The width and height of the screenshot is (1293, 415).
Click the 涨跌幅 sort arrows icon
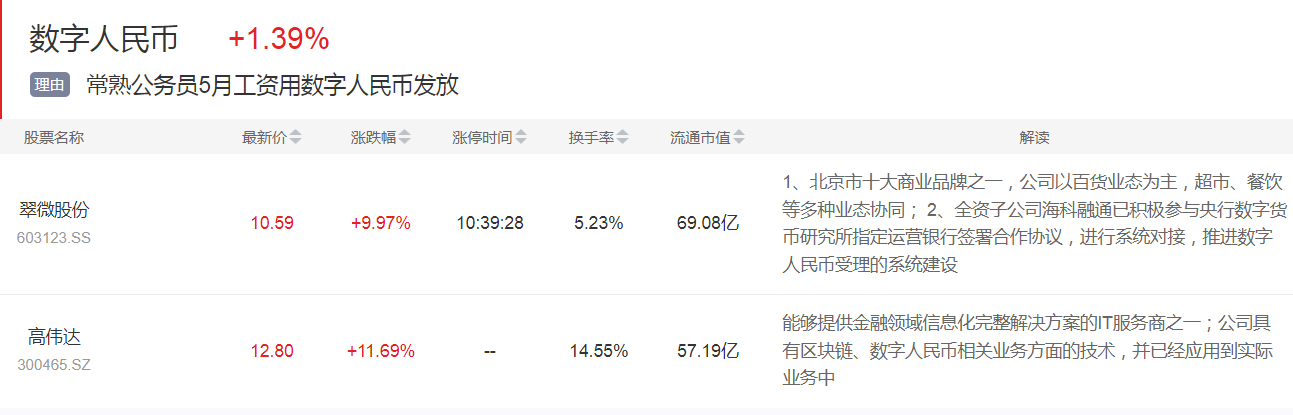point(404,138)
